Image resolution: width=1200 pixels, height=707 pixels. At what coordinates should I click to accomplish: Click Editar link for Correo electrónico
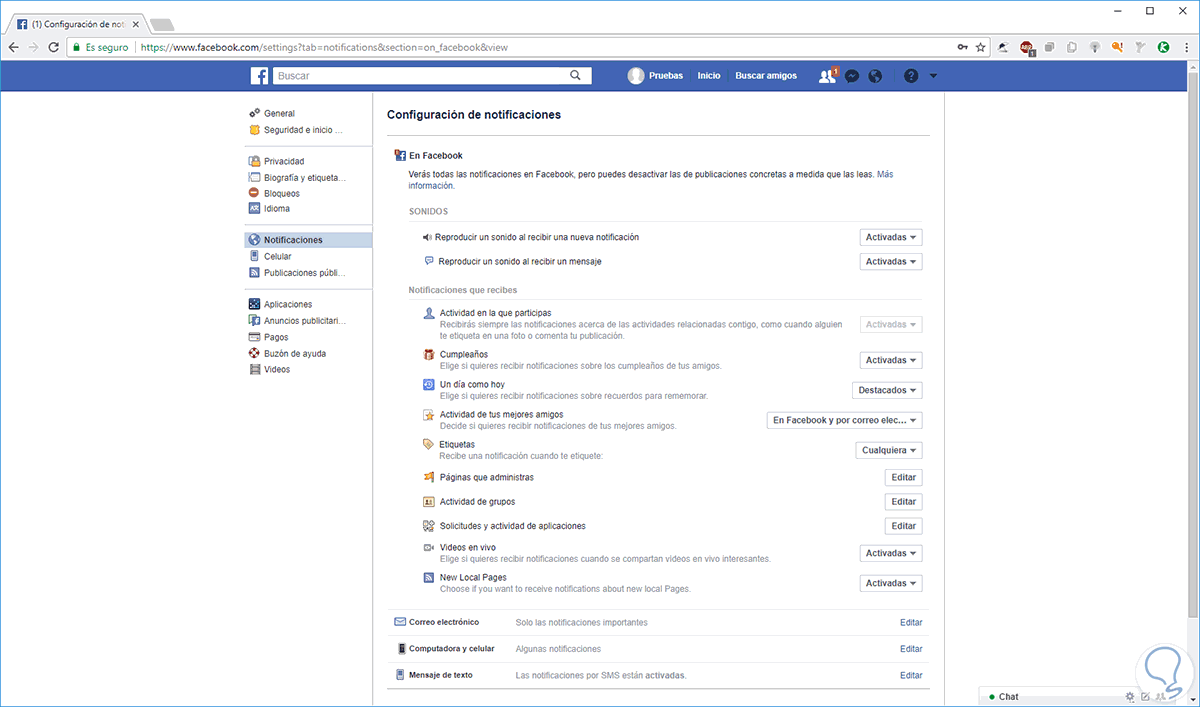[911, 622]
